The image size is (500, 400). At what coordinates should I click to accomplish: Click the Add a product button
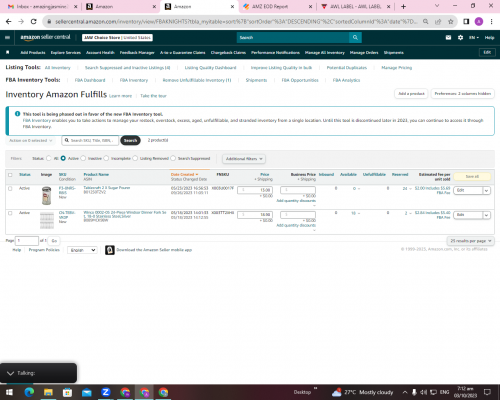coord(411,94)
